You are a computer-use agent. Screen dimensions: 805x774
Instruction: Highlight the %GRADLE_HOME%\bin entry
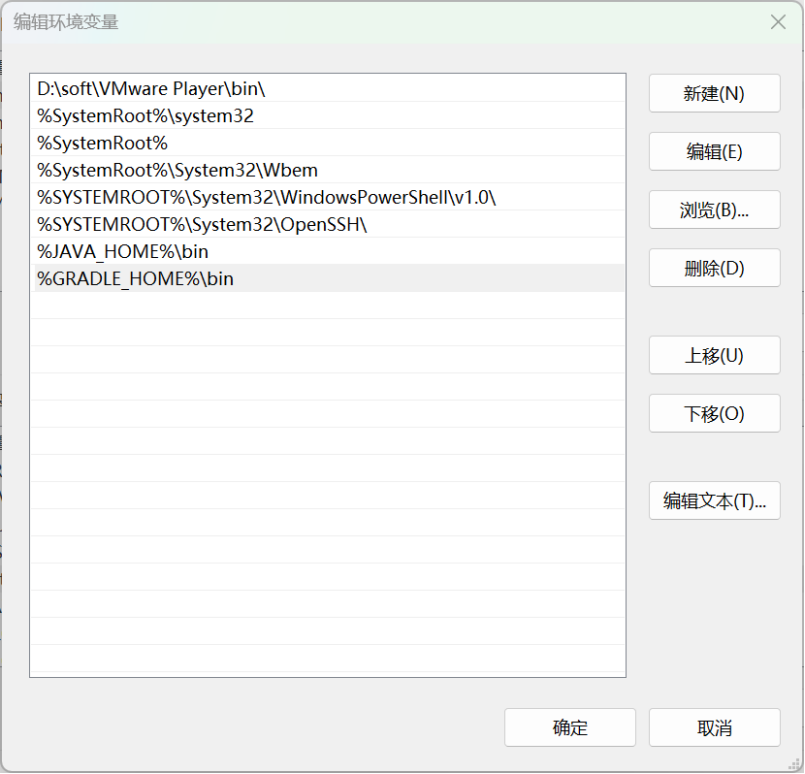pyautogui.click(x=136, y=279)
